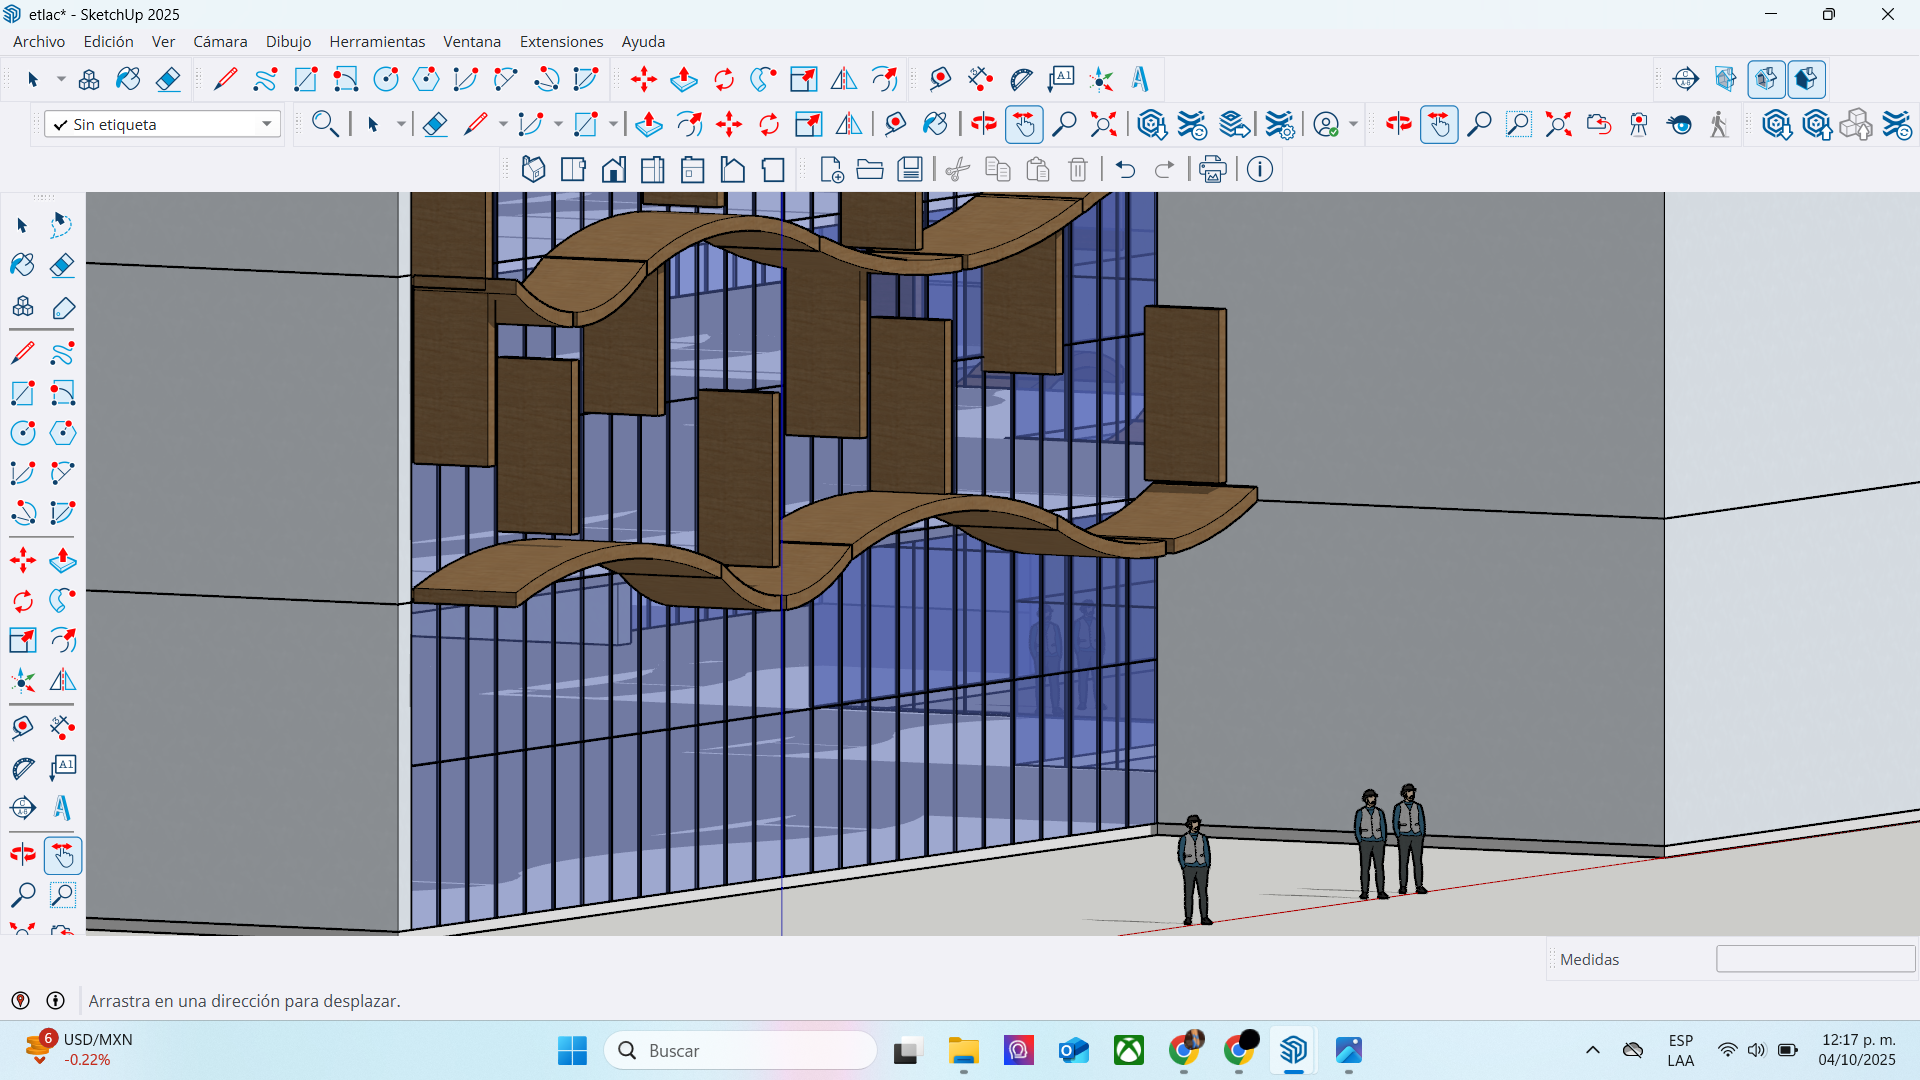The image size is (1920, 1080).
Task: Select the Walk tool
Action: 1718,124
